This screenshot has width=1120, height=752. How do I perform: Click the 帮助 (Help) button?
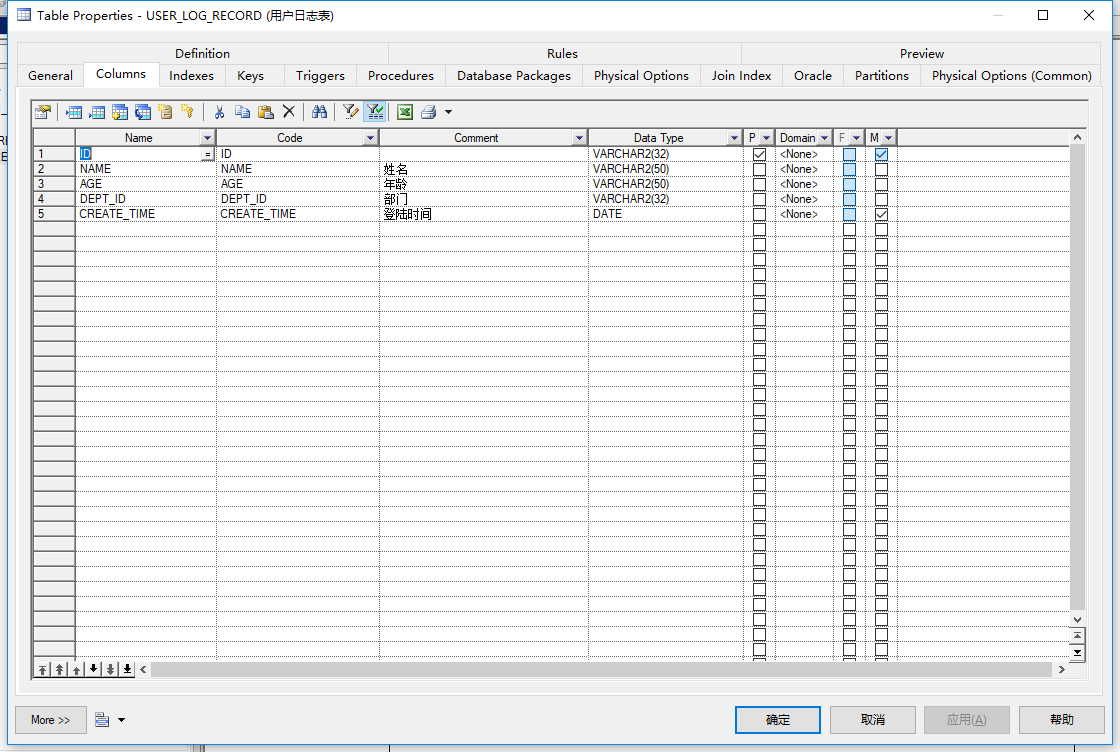point(1061,720)
